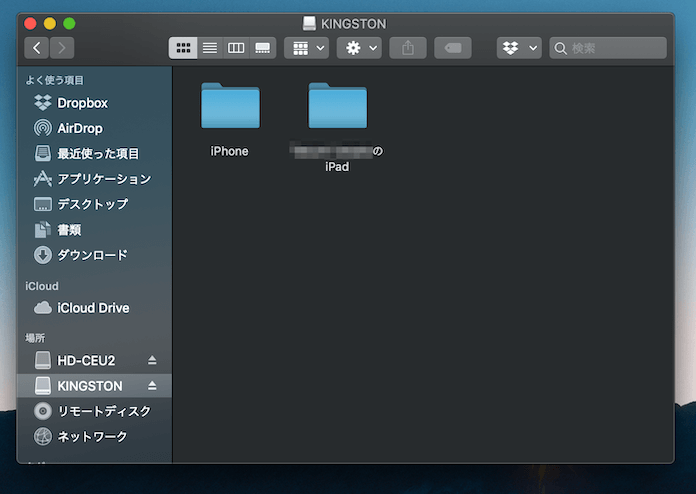This screenshot has height=494, width=696.
Task: Open the Dropbox toolbar dropdown
Action: point(519,48)
